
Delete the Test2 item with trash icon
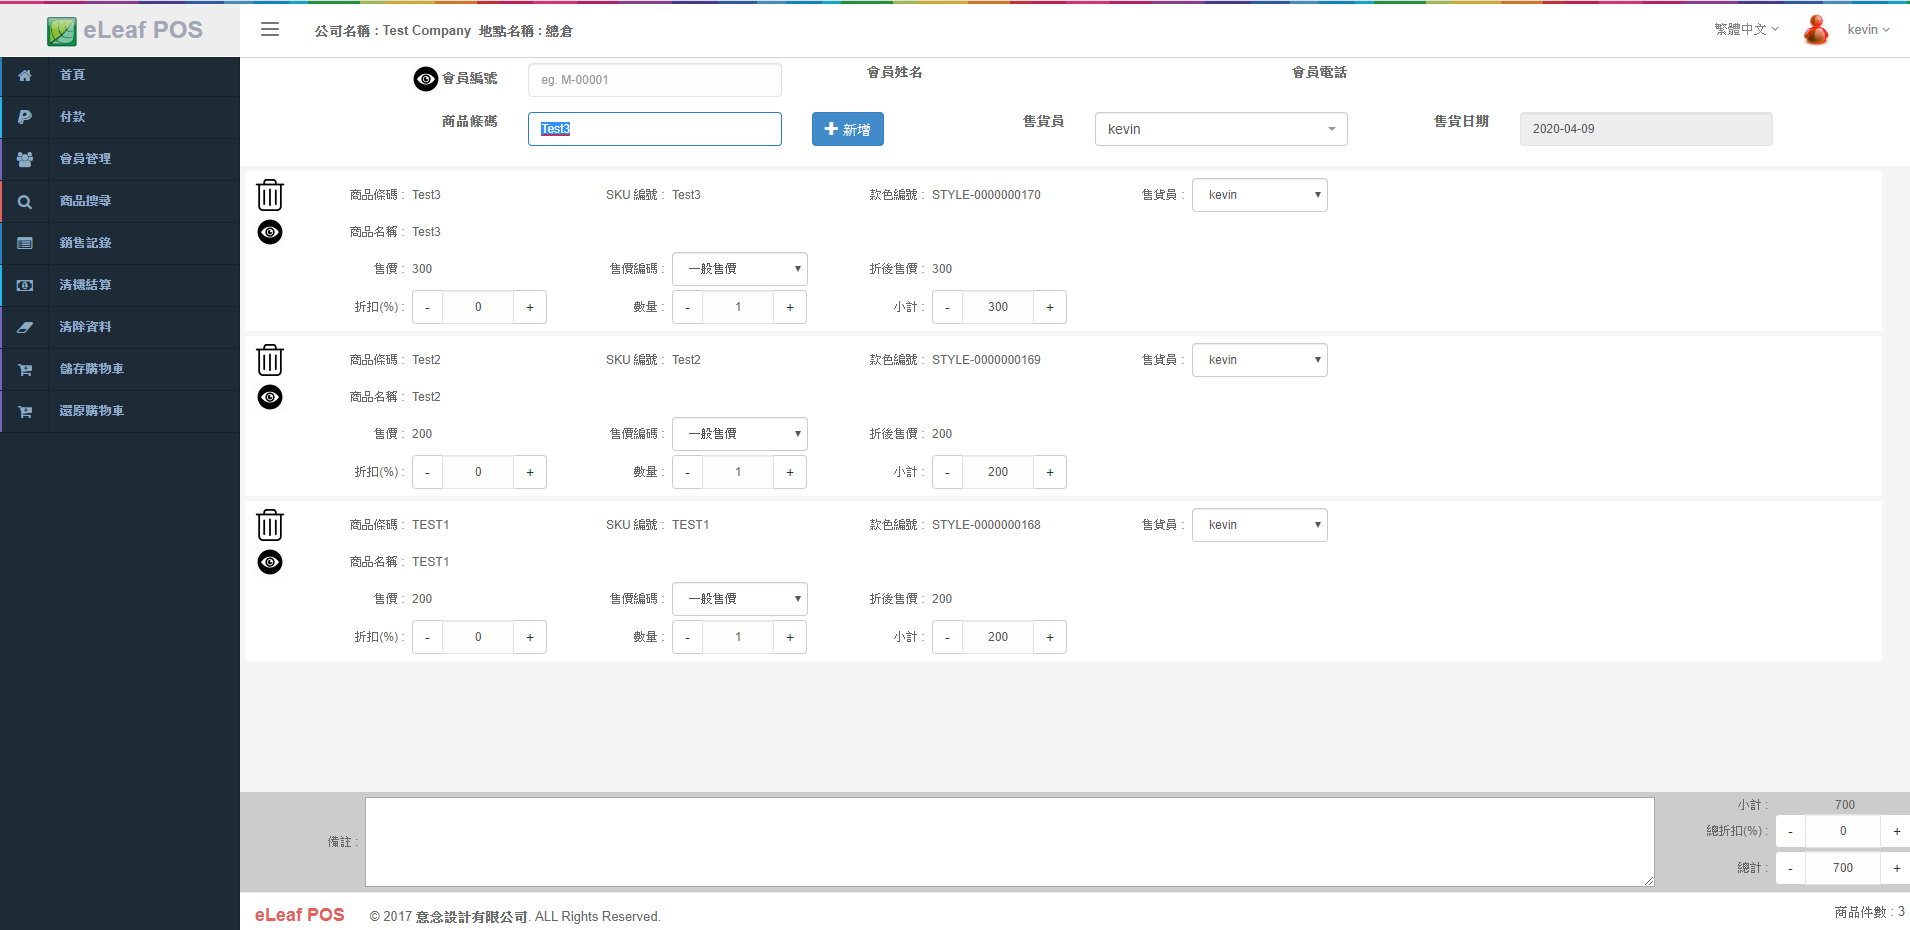270,360
